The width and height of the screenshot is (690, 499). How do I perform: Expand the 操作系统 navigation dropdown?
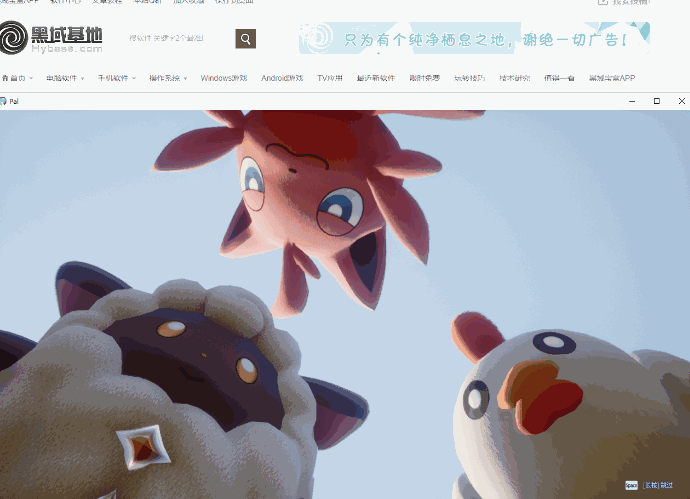click(x=168, y=78)
